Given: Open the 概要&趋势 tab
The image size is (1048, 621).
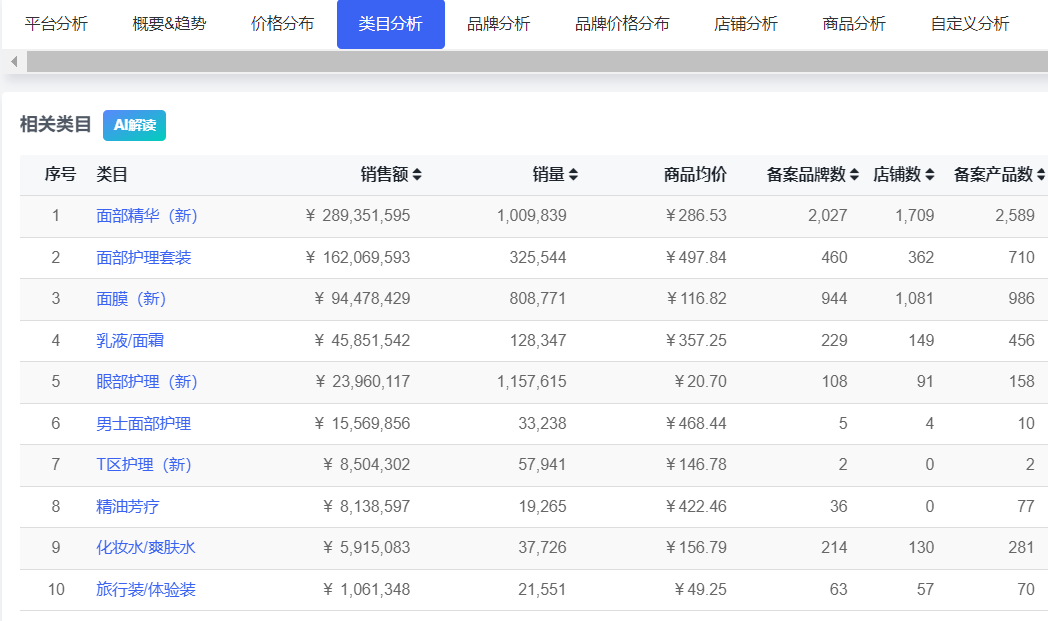Looking at the screenshot, I should click(x=169, y=24).
